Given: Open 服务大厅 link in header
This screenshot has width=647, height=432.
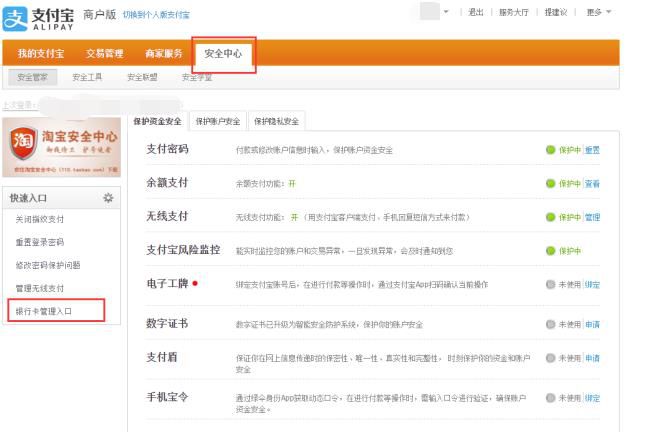Looking at the screenshot, I should (x=514, y=12).
